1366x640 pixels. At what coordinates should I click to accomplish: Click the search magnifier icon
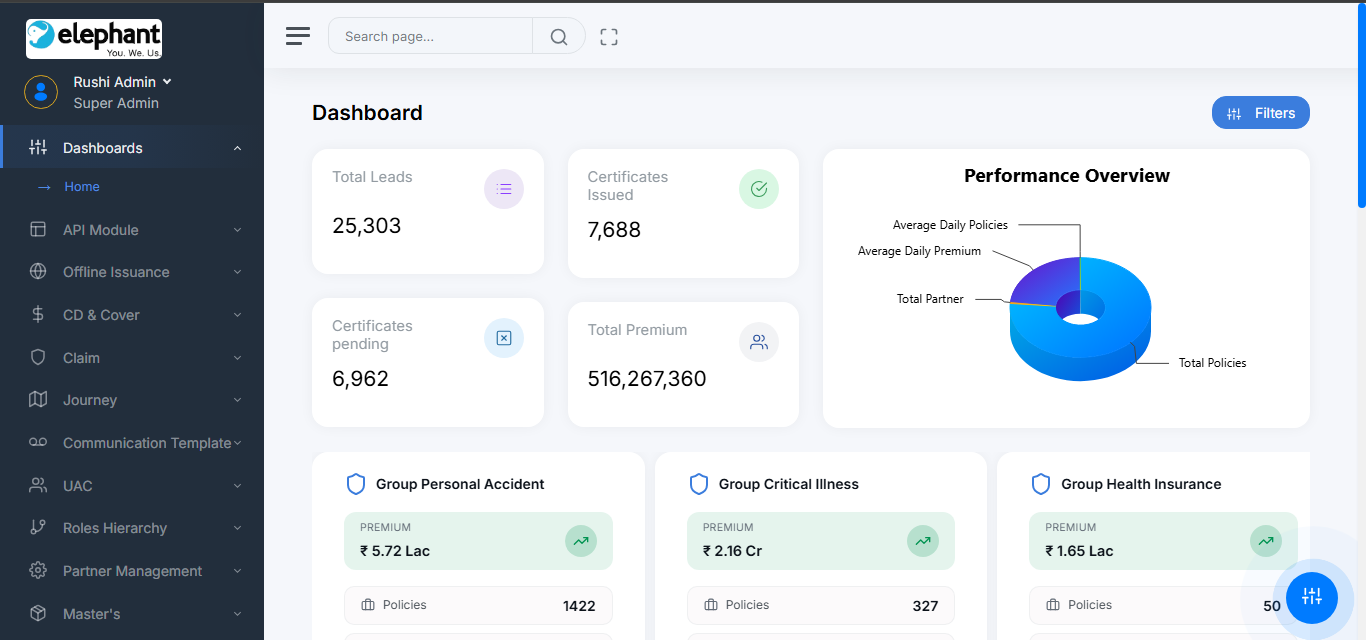pyautogui.click(x=559, y=37)
